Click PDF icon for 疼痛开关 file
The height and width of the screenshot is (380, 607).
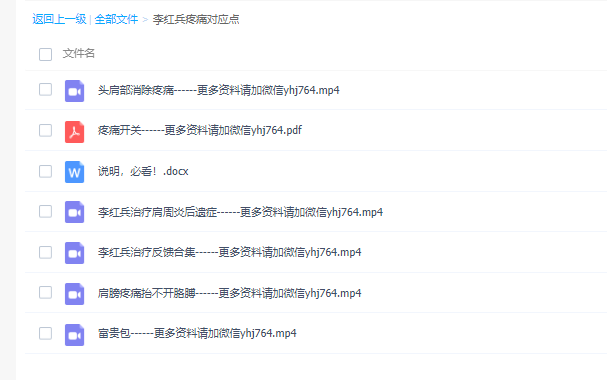point(74,132)
